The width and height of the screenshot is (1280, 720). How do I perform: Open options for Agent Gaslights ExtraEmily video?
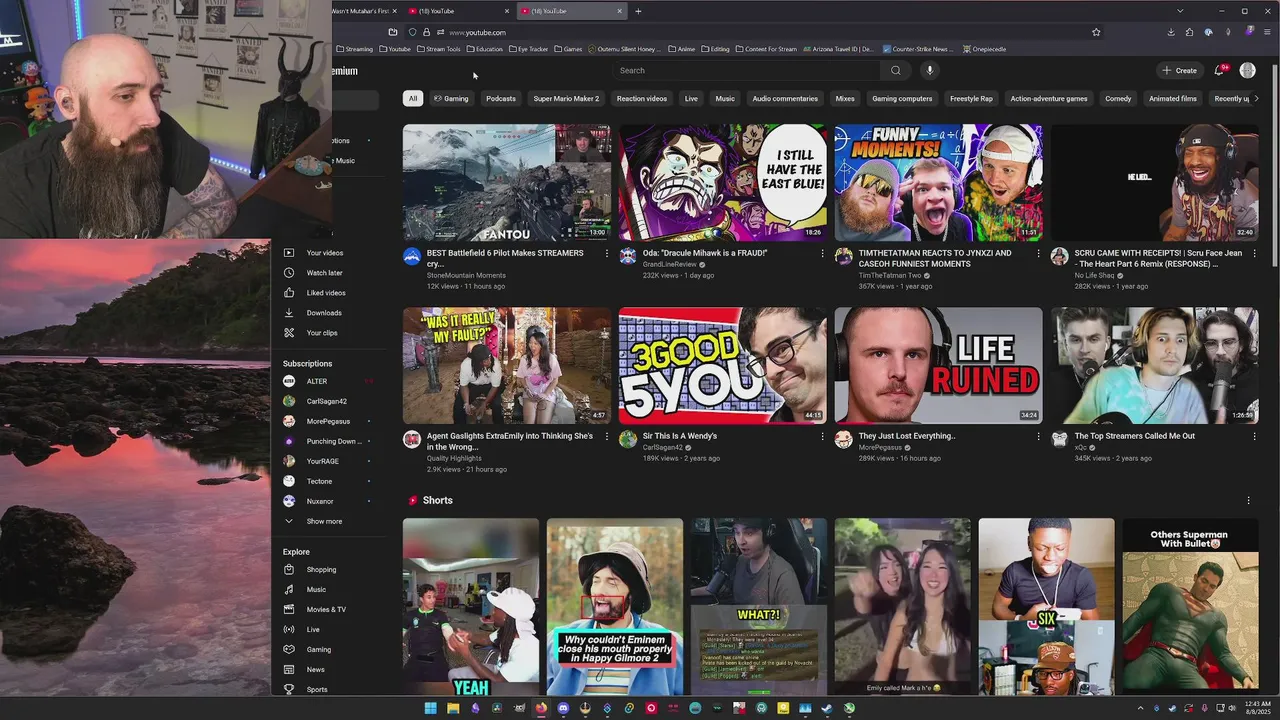coord(606,437)
